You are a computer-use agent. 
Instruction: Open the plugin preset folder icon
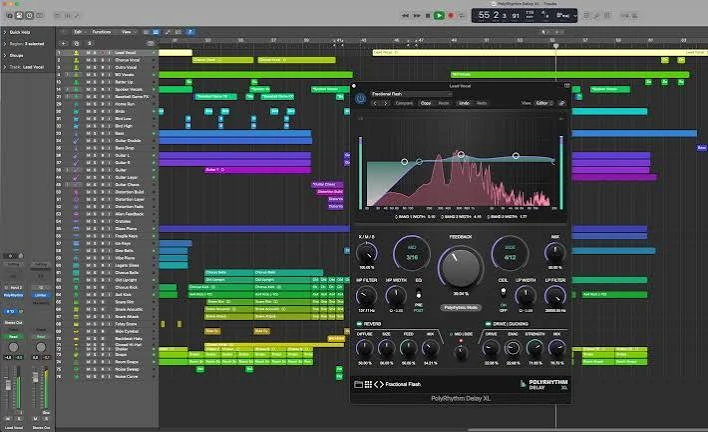point(359,384)
